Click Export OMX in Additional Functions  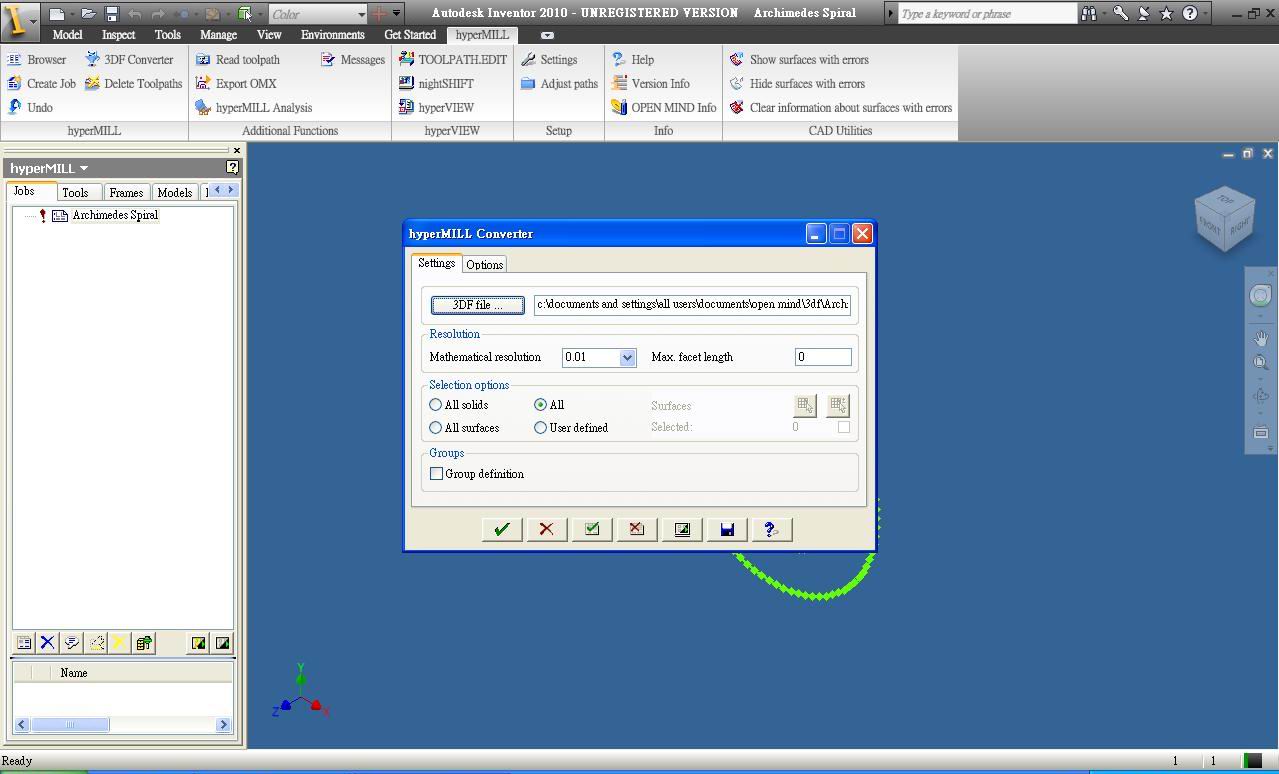[x=236, y=84]
